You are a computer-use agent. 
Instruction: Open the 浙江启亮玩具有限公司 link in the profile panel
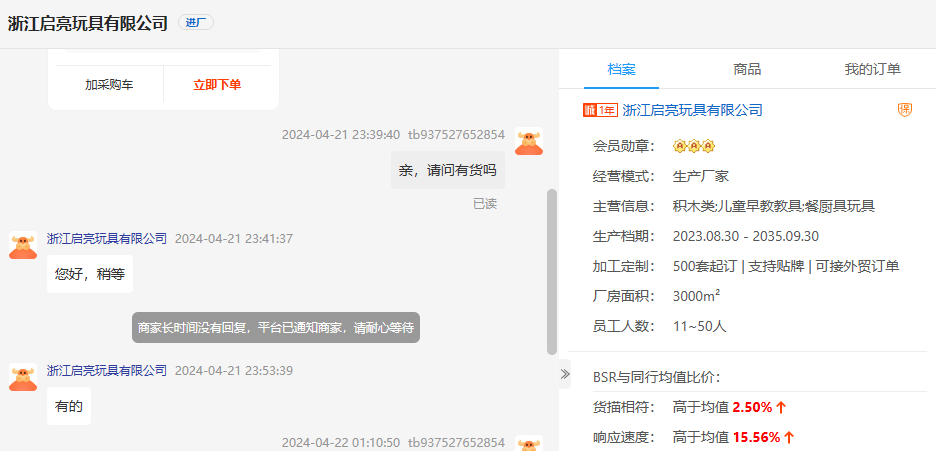coord(692,110)
